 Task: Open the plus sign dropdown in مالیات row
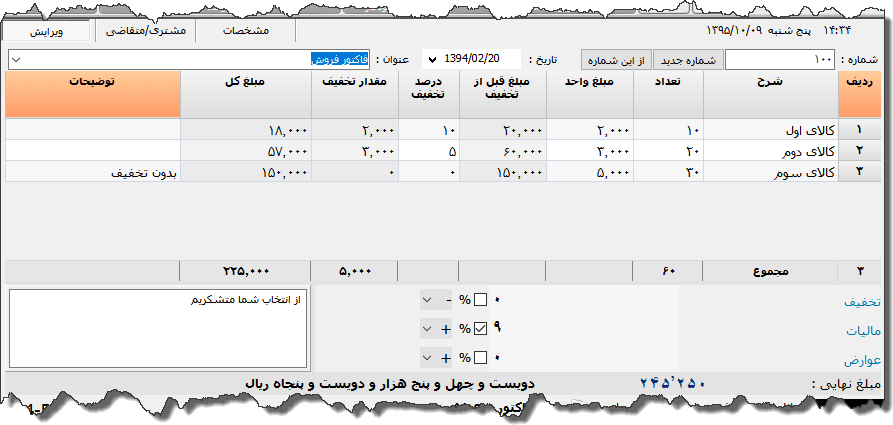point(427,328)
